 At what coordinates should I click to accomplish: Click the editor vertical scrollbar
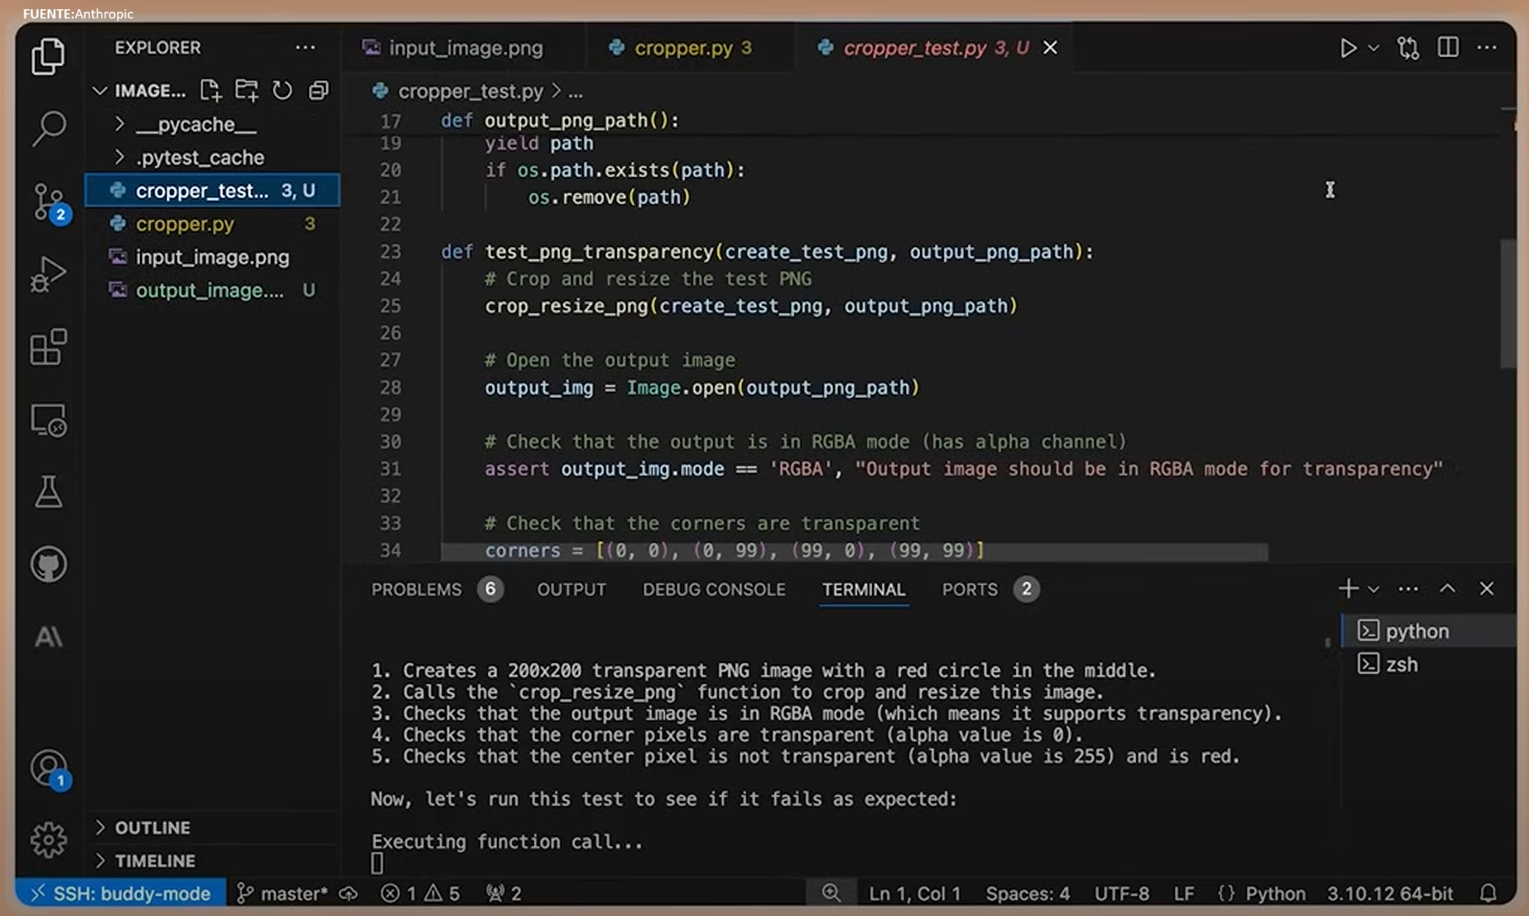[x=1507, y=304]
